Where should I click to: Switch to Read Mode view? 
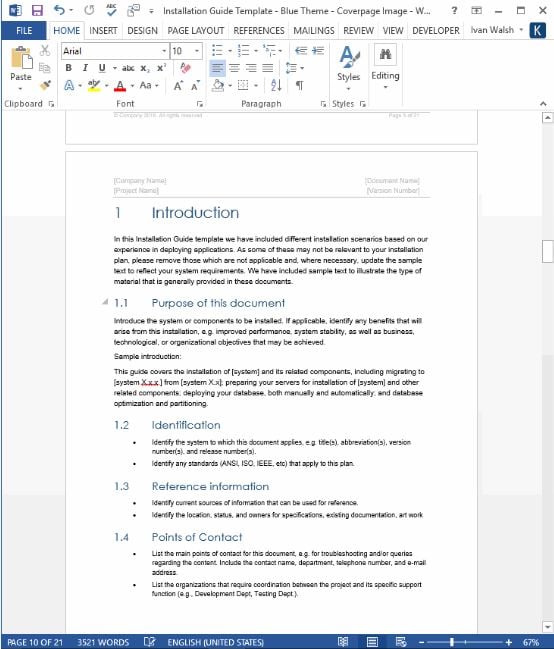click(x=343, y=642)
